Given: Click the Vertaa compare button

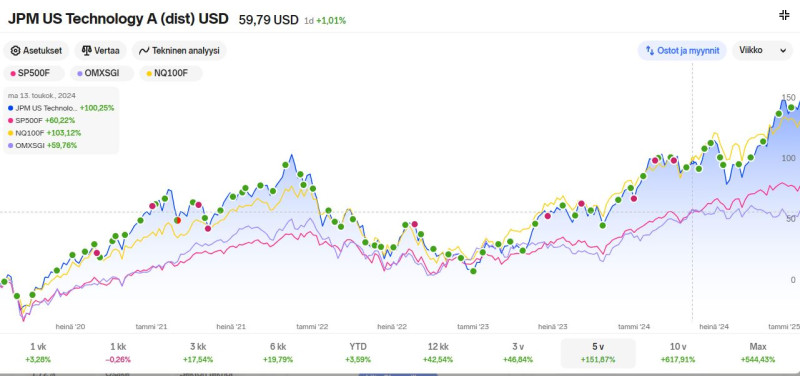Looking at the screenshot, I should pyautogui.click(x=101, y=51).
